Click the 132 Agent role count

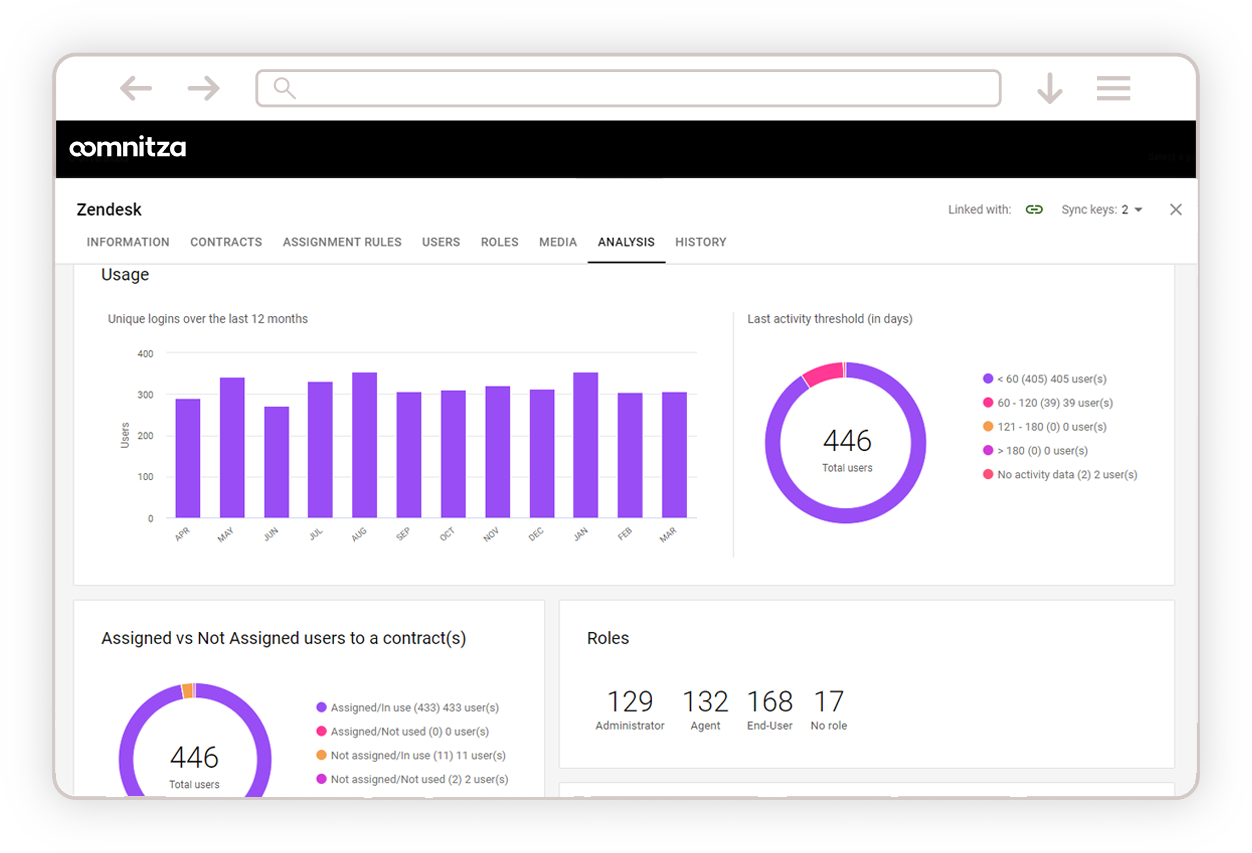pyautogui.click(x=705, y=710)
